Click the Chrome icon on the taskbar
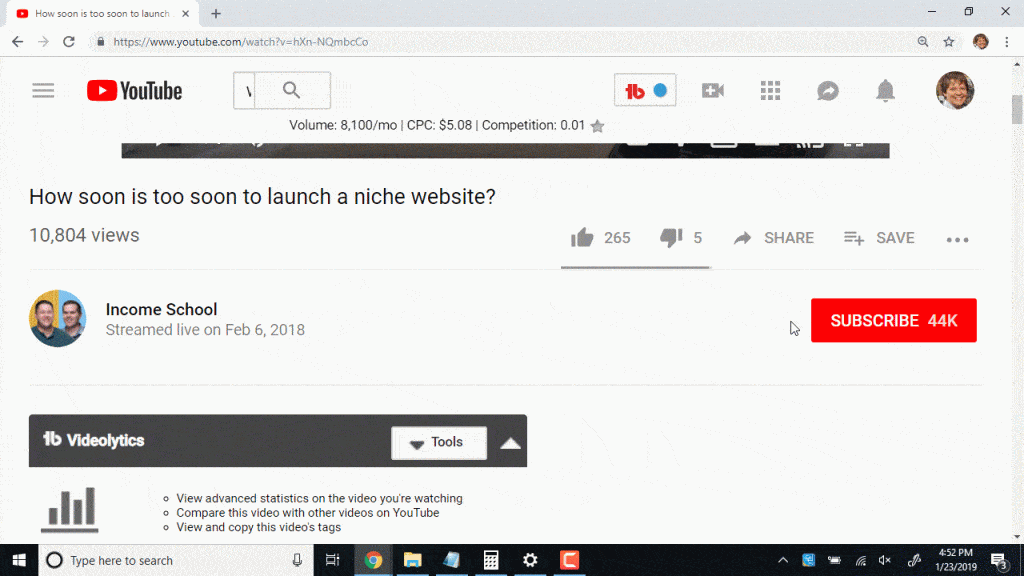 point(373,560)
